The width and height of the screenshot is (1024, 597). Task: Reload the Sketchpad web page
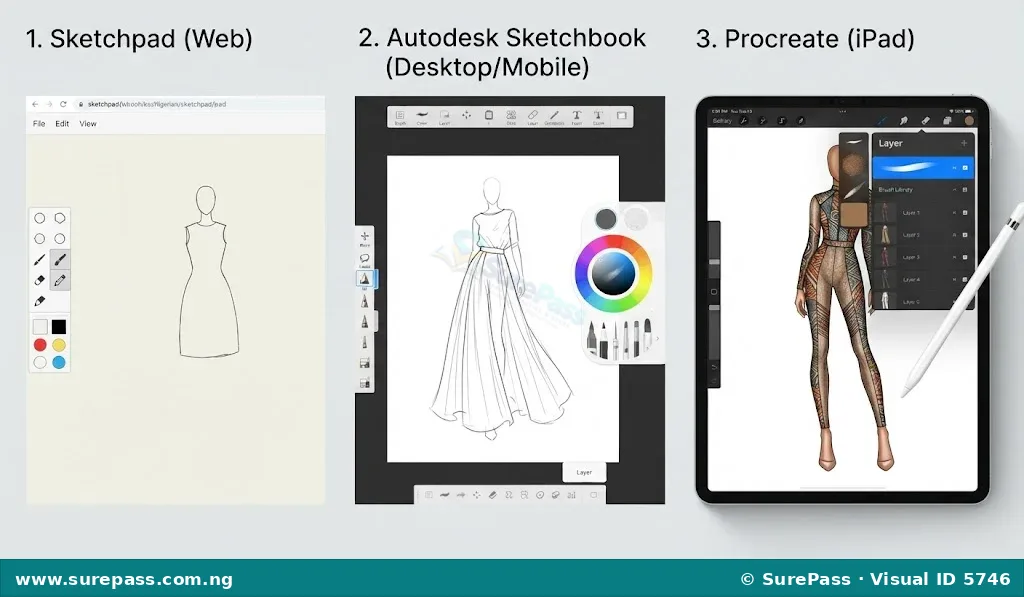[x=63, y=104]
